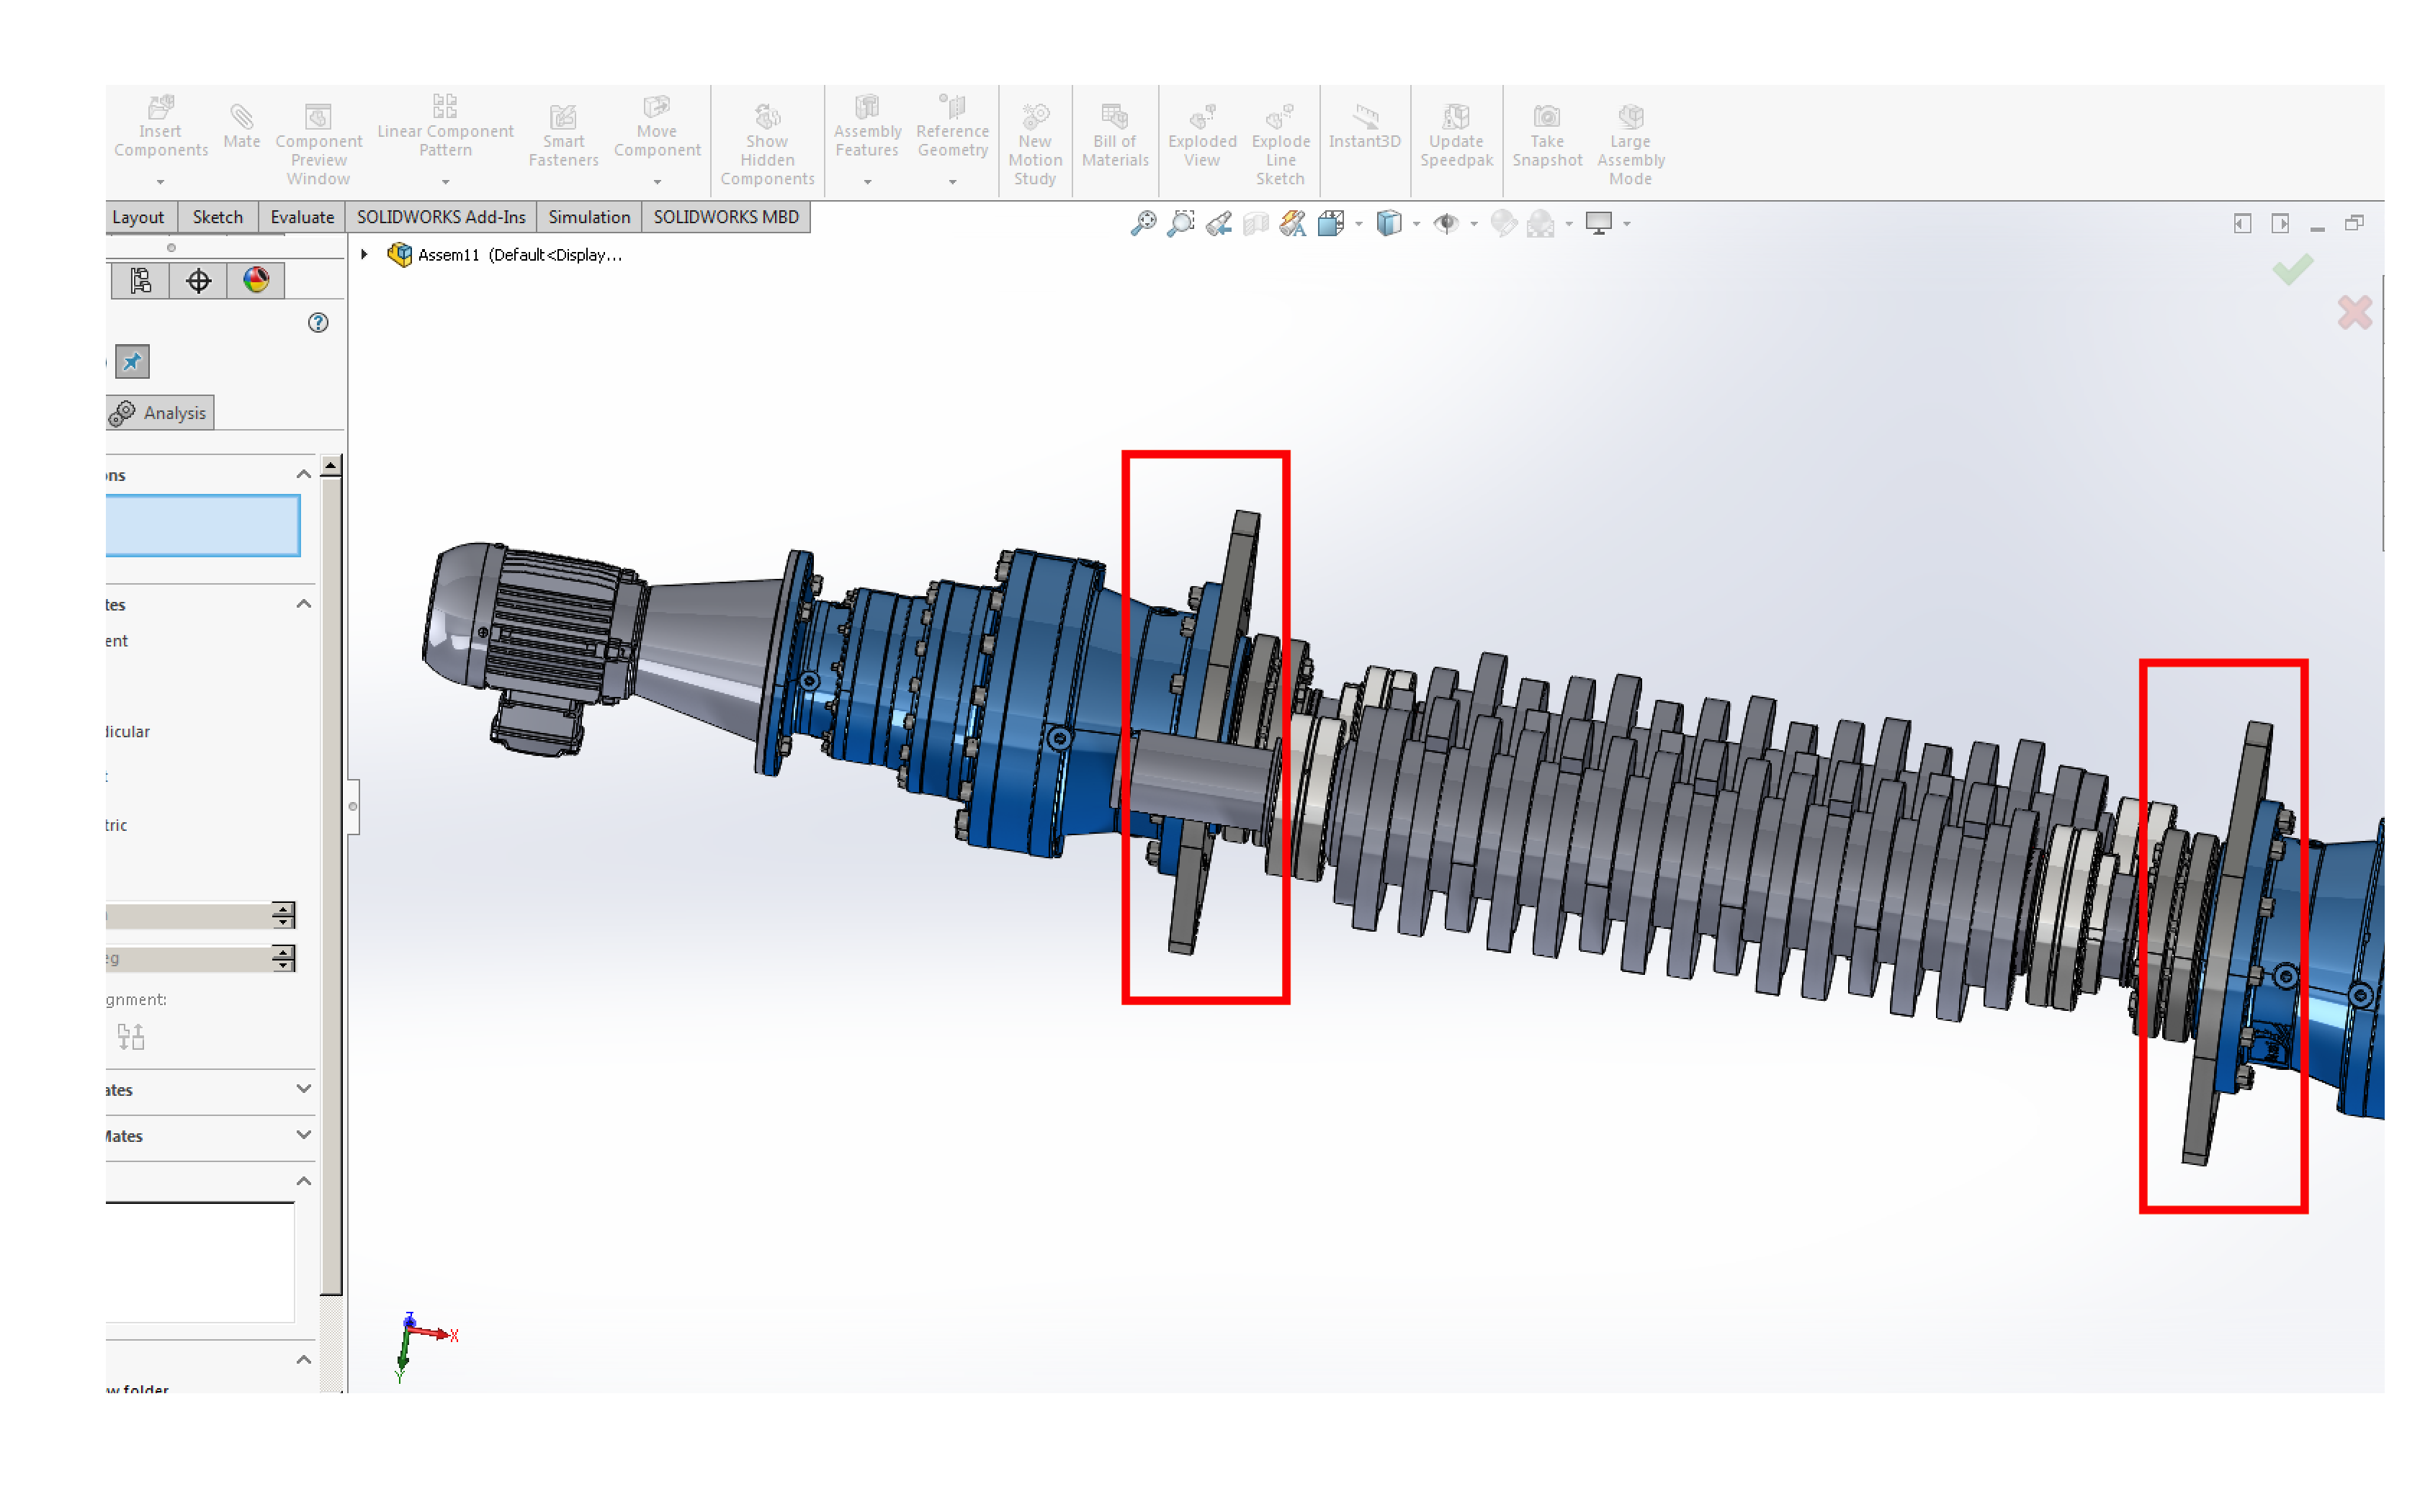Toggle the pushpin to keep panel visible

pos(132,362)
